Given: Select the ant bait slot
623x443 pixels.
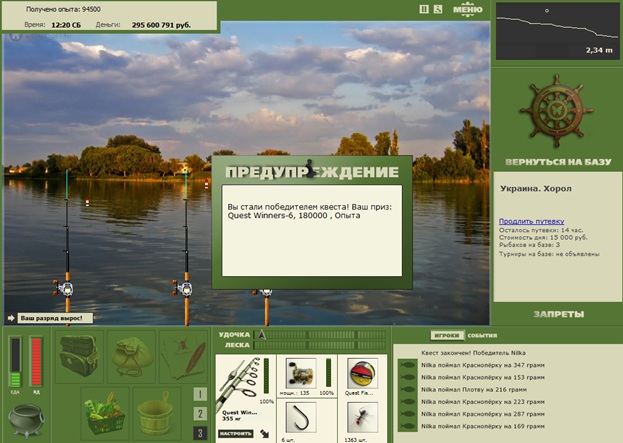Looking at the screenshot, I should coord(362,418).
